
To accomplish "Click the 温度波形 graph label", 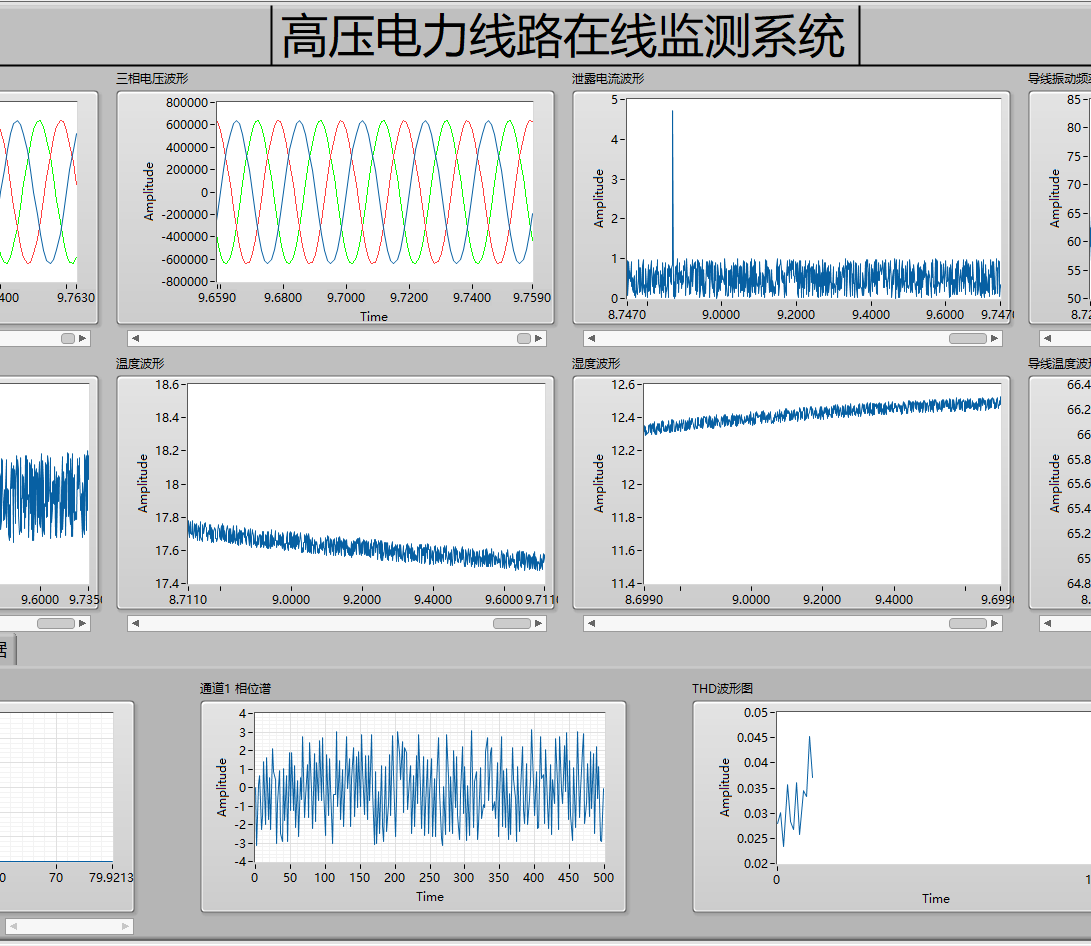I will (140, 364).
